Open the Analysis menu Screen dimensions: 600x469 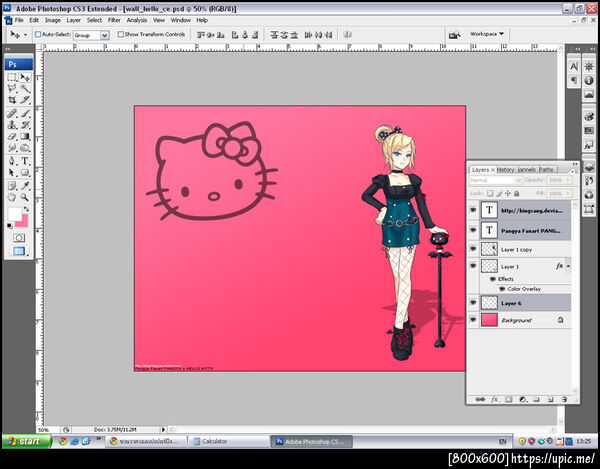[137, 20]
